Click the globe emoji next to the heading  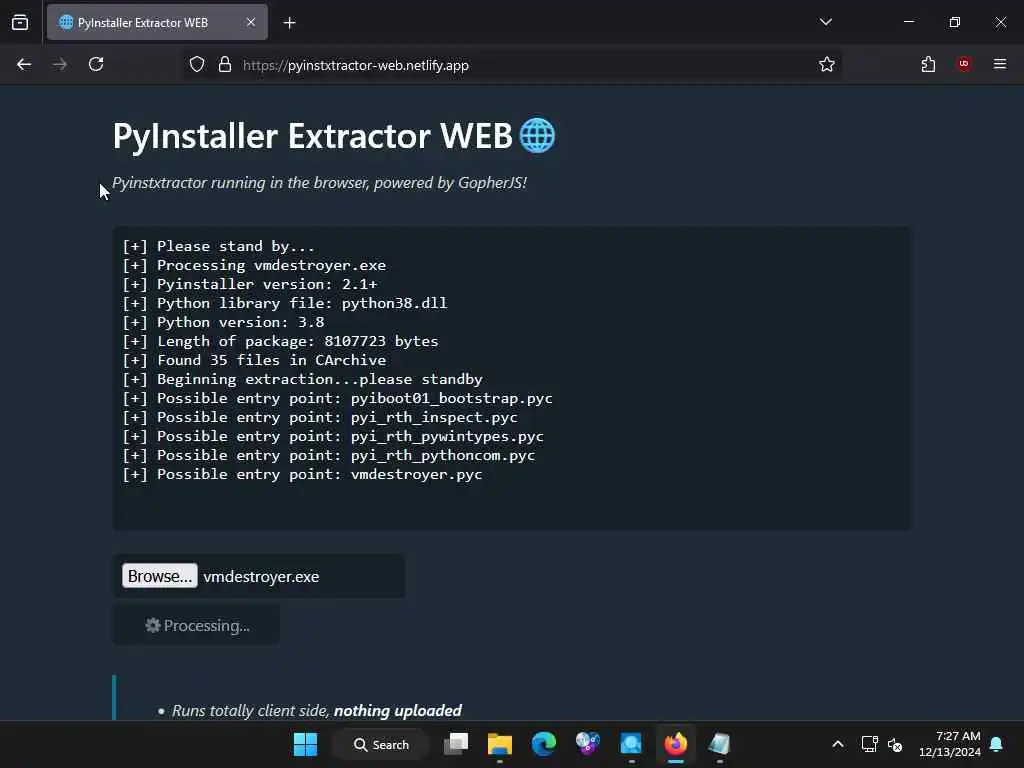tap(537, 135)
